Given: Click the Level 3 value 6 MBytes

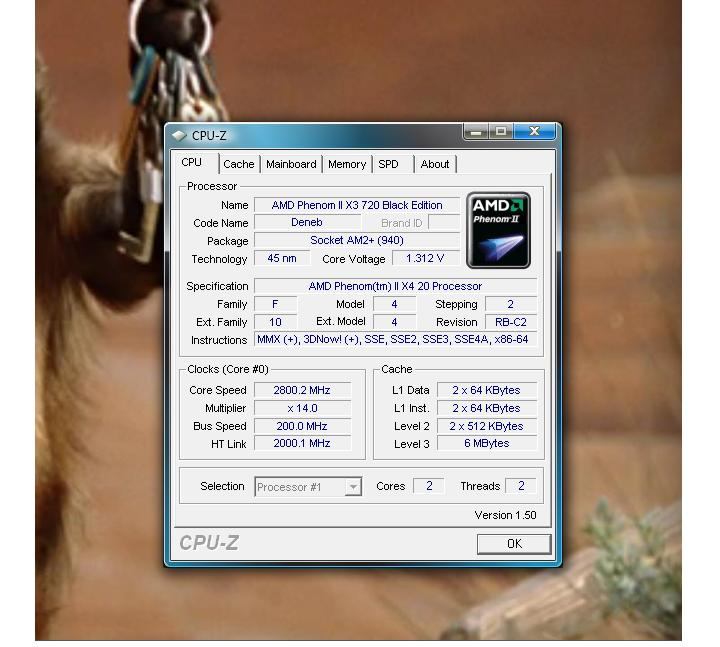Looking at the screenshot, I should tap(487, 443).
